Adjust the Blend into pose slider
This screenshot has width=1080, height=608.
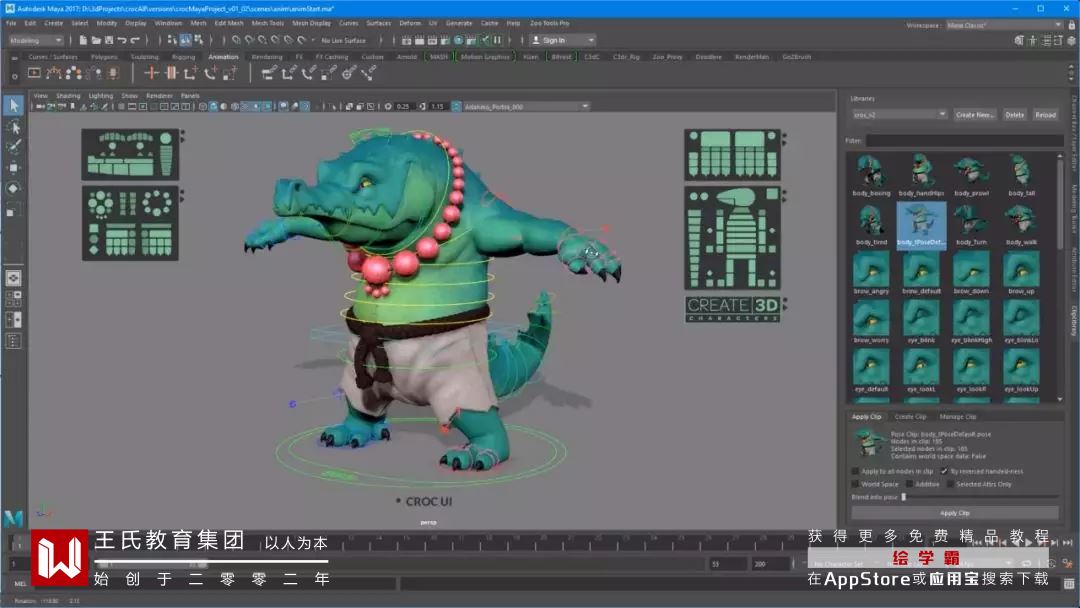tap(904, 496)
